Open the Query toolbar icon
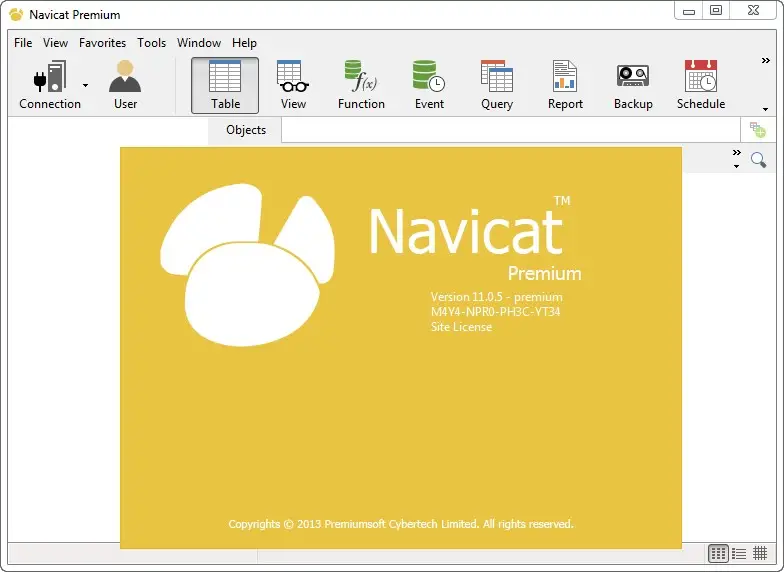The width and height of the screenshot is (784, 572). pyautogui.click(x=497, y=85)
